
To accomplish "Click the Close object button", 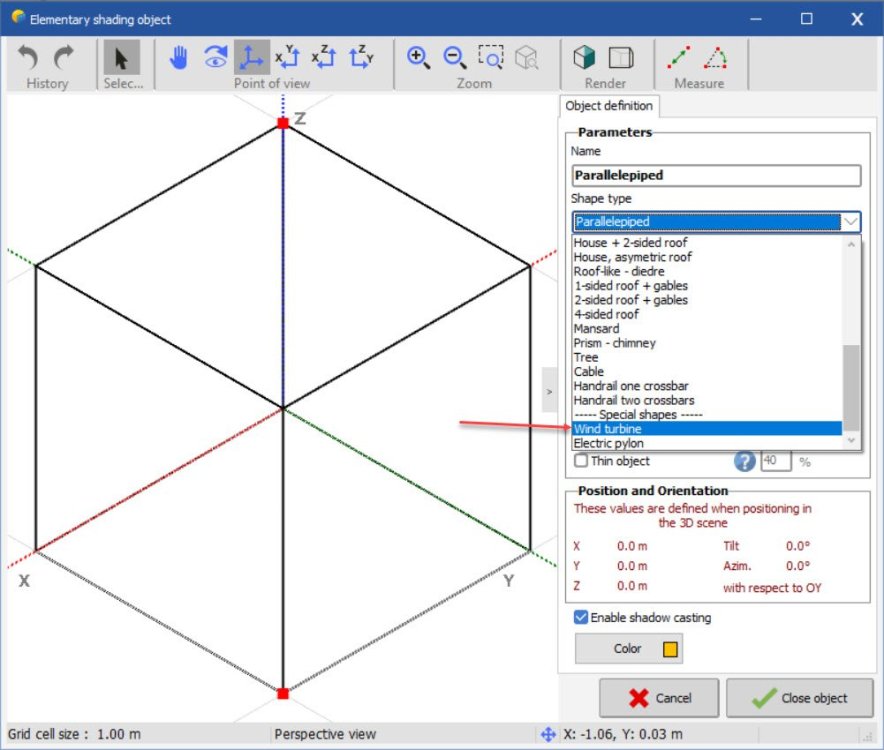I will (799, 698).
